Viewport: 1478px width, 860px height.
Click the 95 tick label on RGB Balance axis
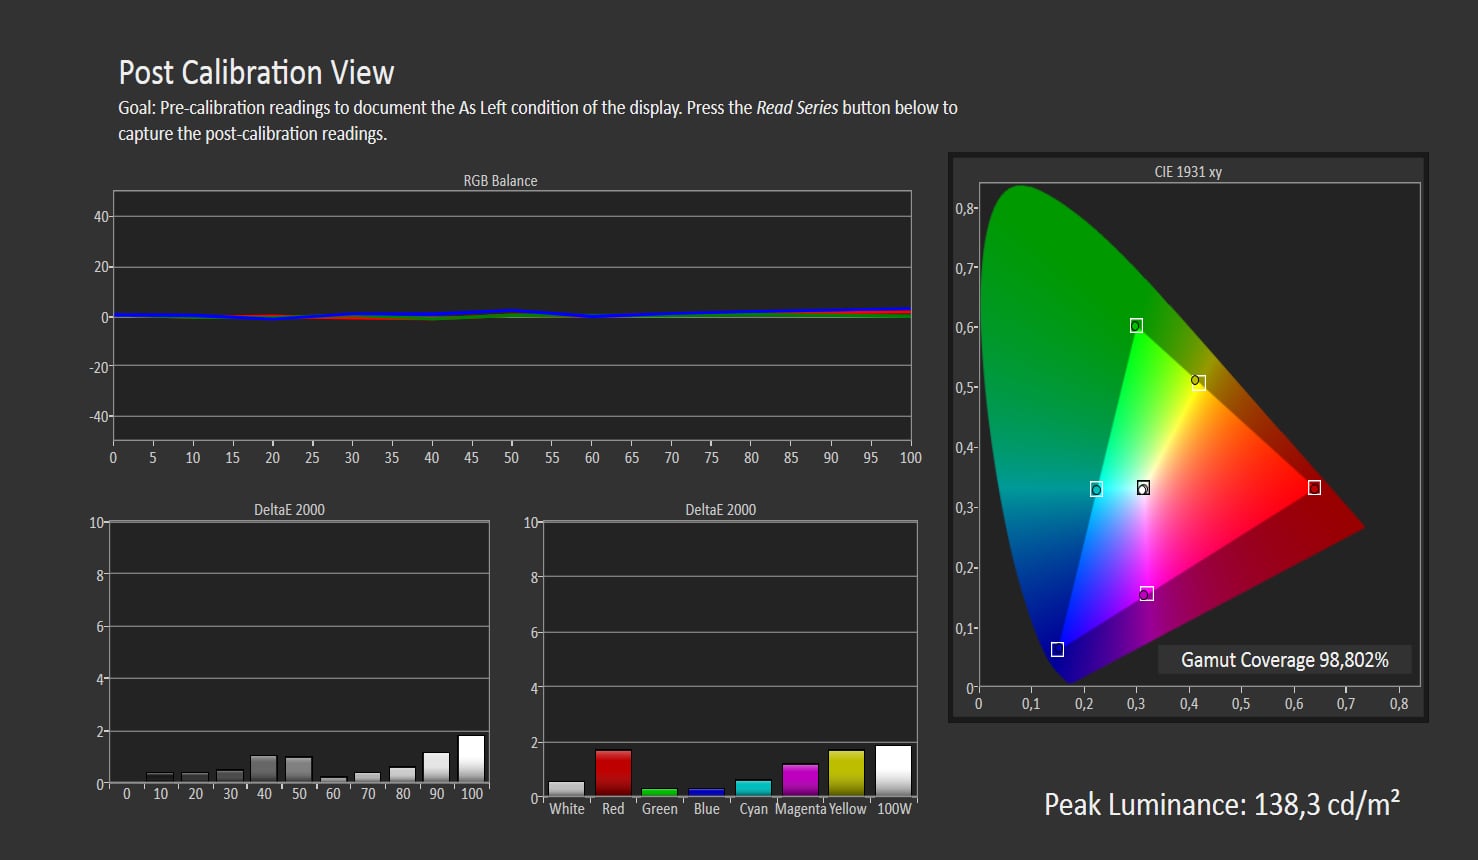tap(871, 458)
